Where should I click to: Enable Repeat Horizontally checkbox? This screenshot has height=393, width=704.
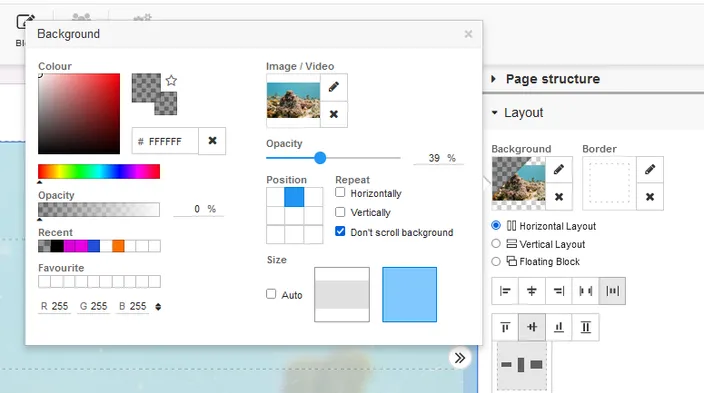tap(340, 193)
